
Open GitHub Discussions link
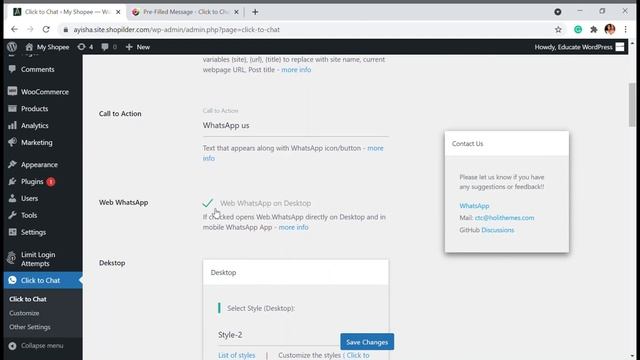pos(498,230)
